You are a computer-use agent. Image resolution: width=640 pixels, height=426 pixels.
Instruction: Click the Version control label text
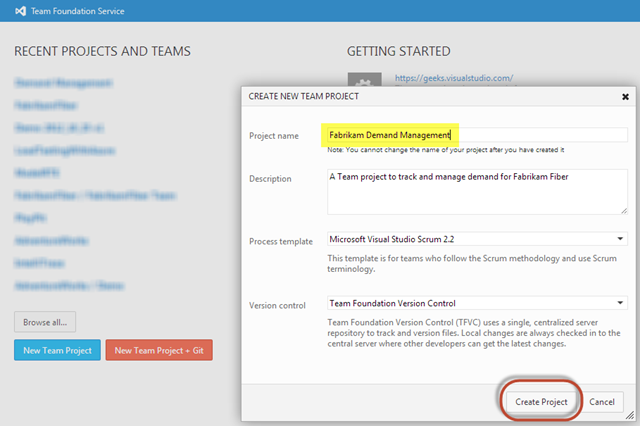pyautogui.click(x=277, y=306)
